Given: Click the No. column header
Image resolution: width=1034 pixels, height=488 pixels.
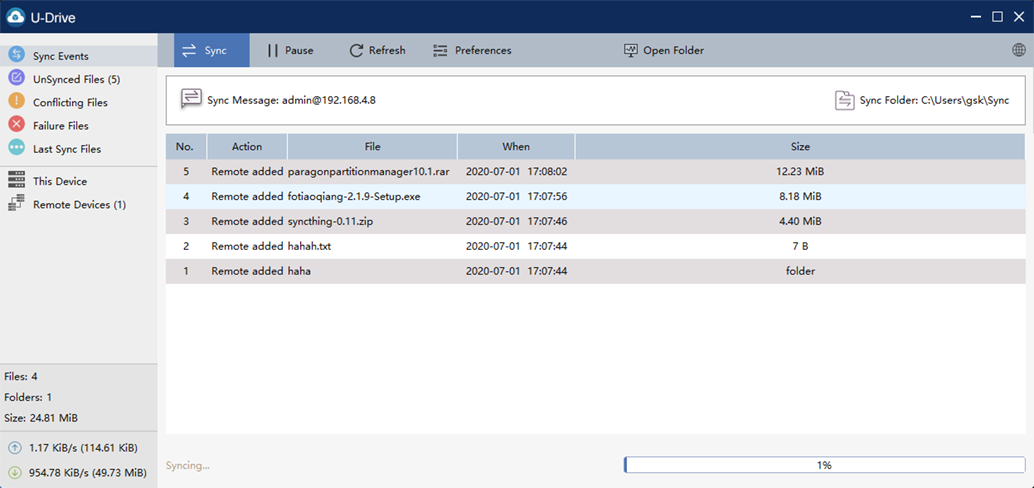Looking at the screenshot, I should click(x=186, y=146).
